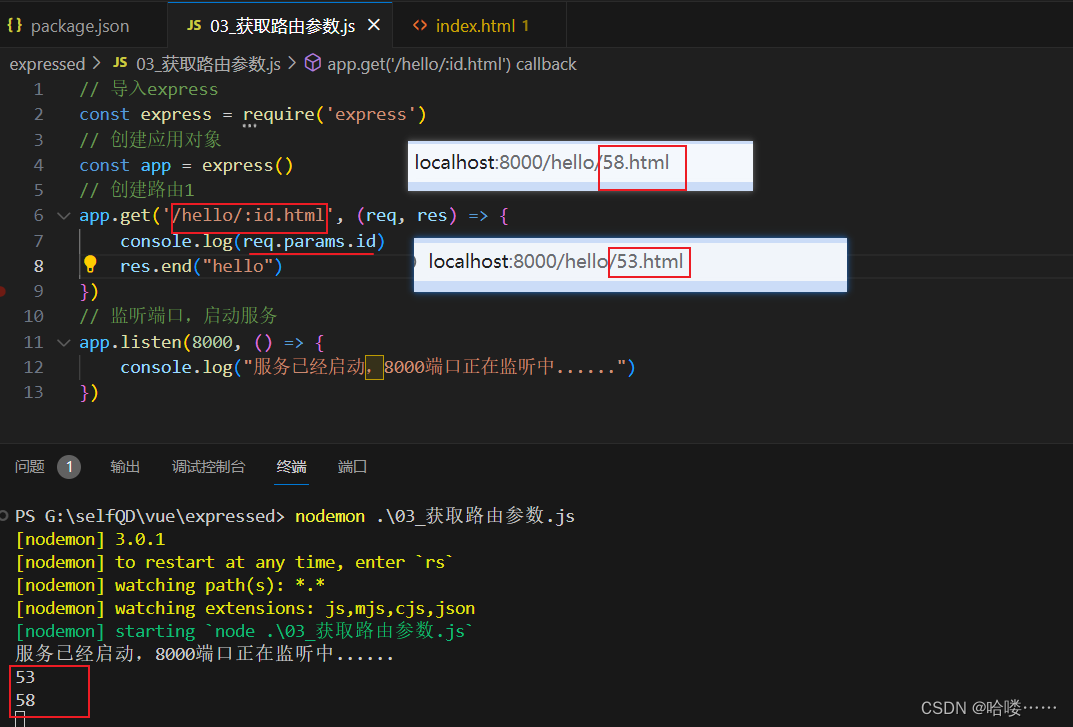1073x727 pixels.
Task: Click res.end("hello") on line 8
Action: (x=201, y=266)
